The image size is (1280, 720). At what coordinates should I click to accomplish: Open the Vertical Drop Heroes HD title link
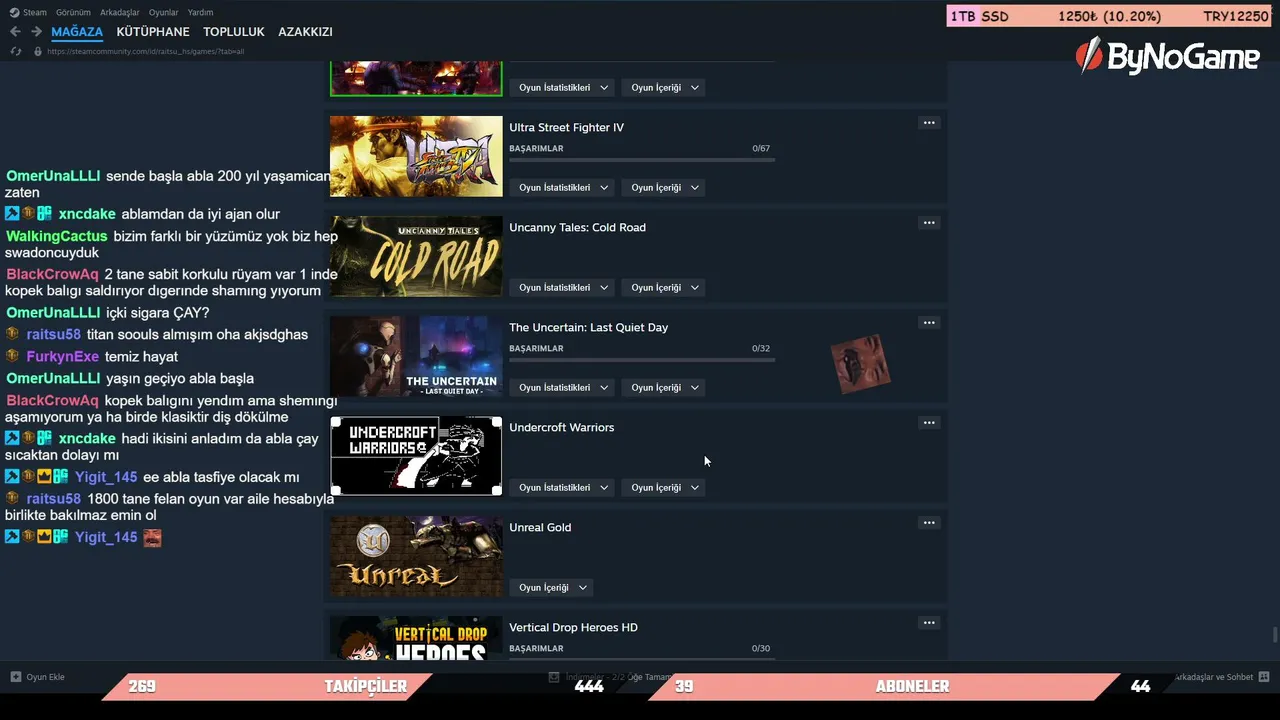click(x=573, y=628)
